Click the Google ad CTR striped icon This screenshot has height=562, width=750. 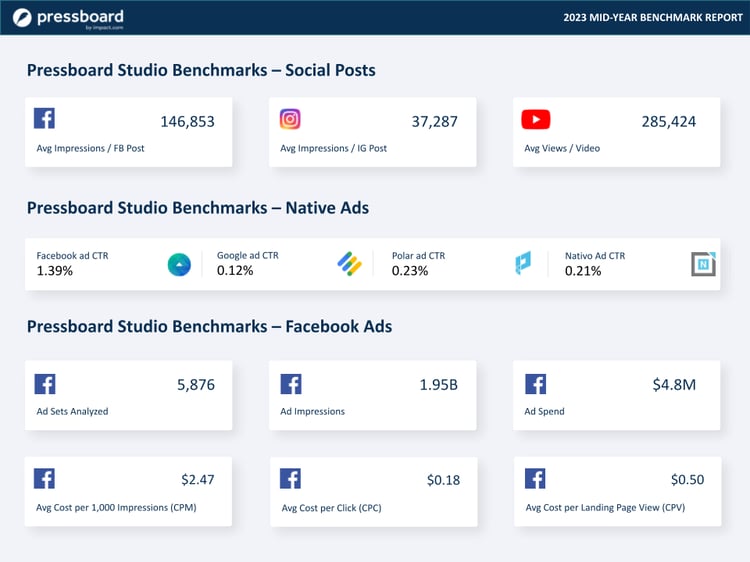[348, 264]
